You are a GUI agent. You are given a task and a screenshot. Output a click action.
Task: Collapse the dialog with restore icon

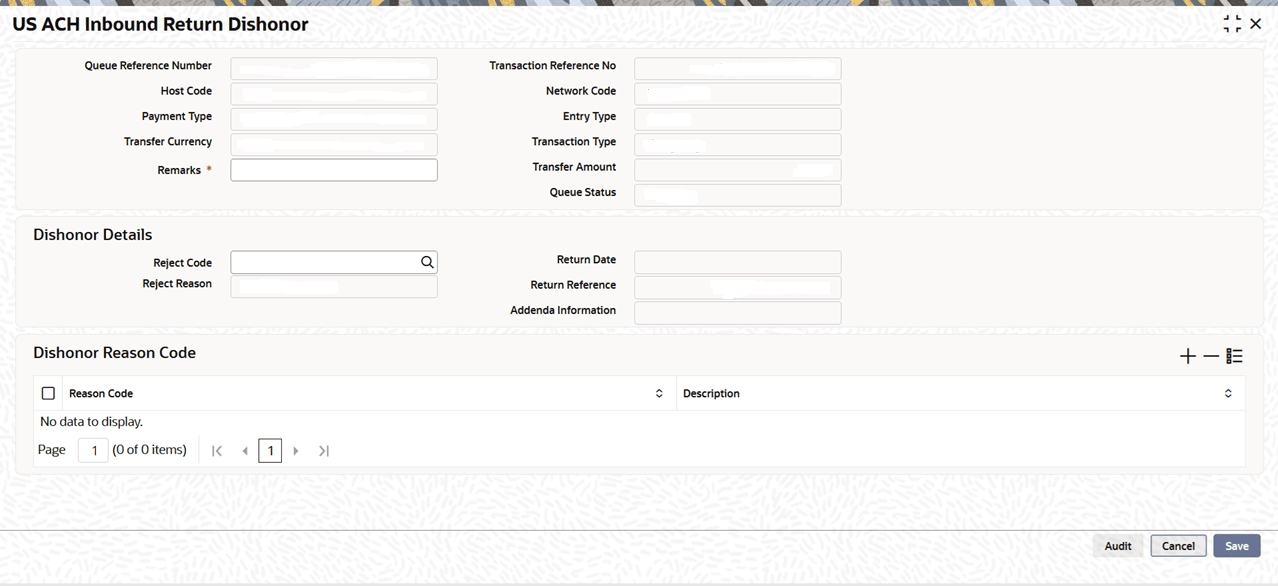1232,24
